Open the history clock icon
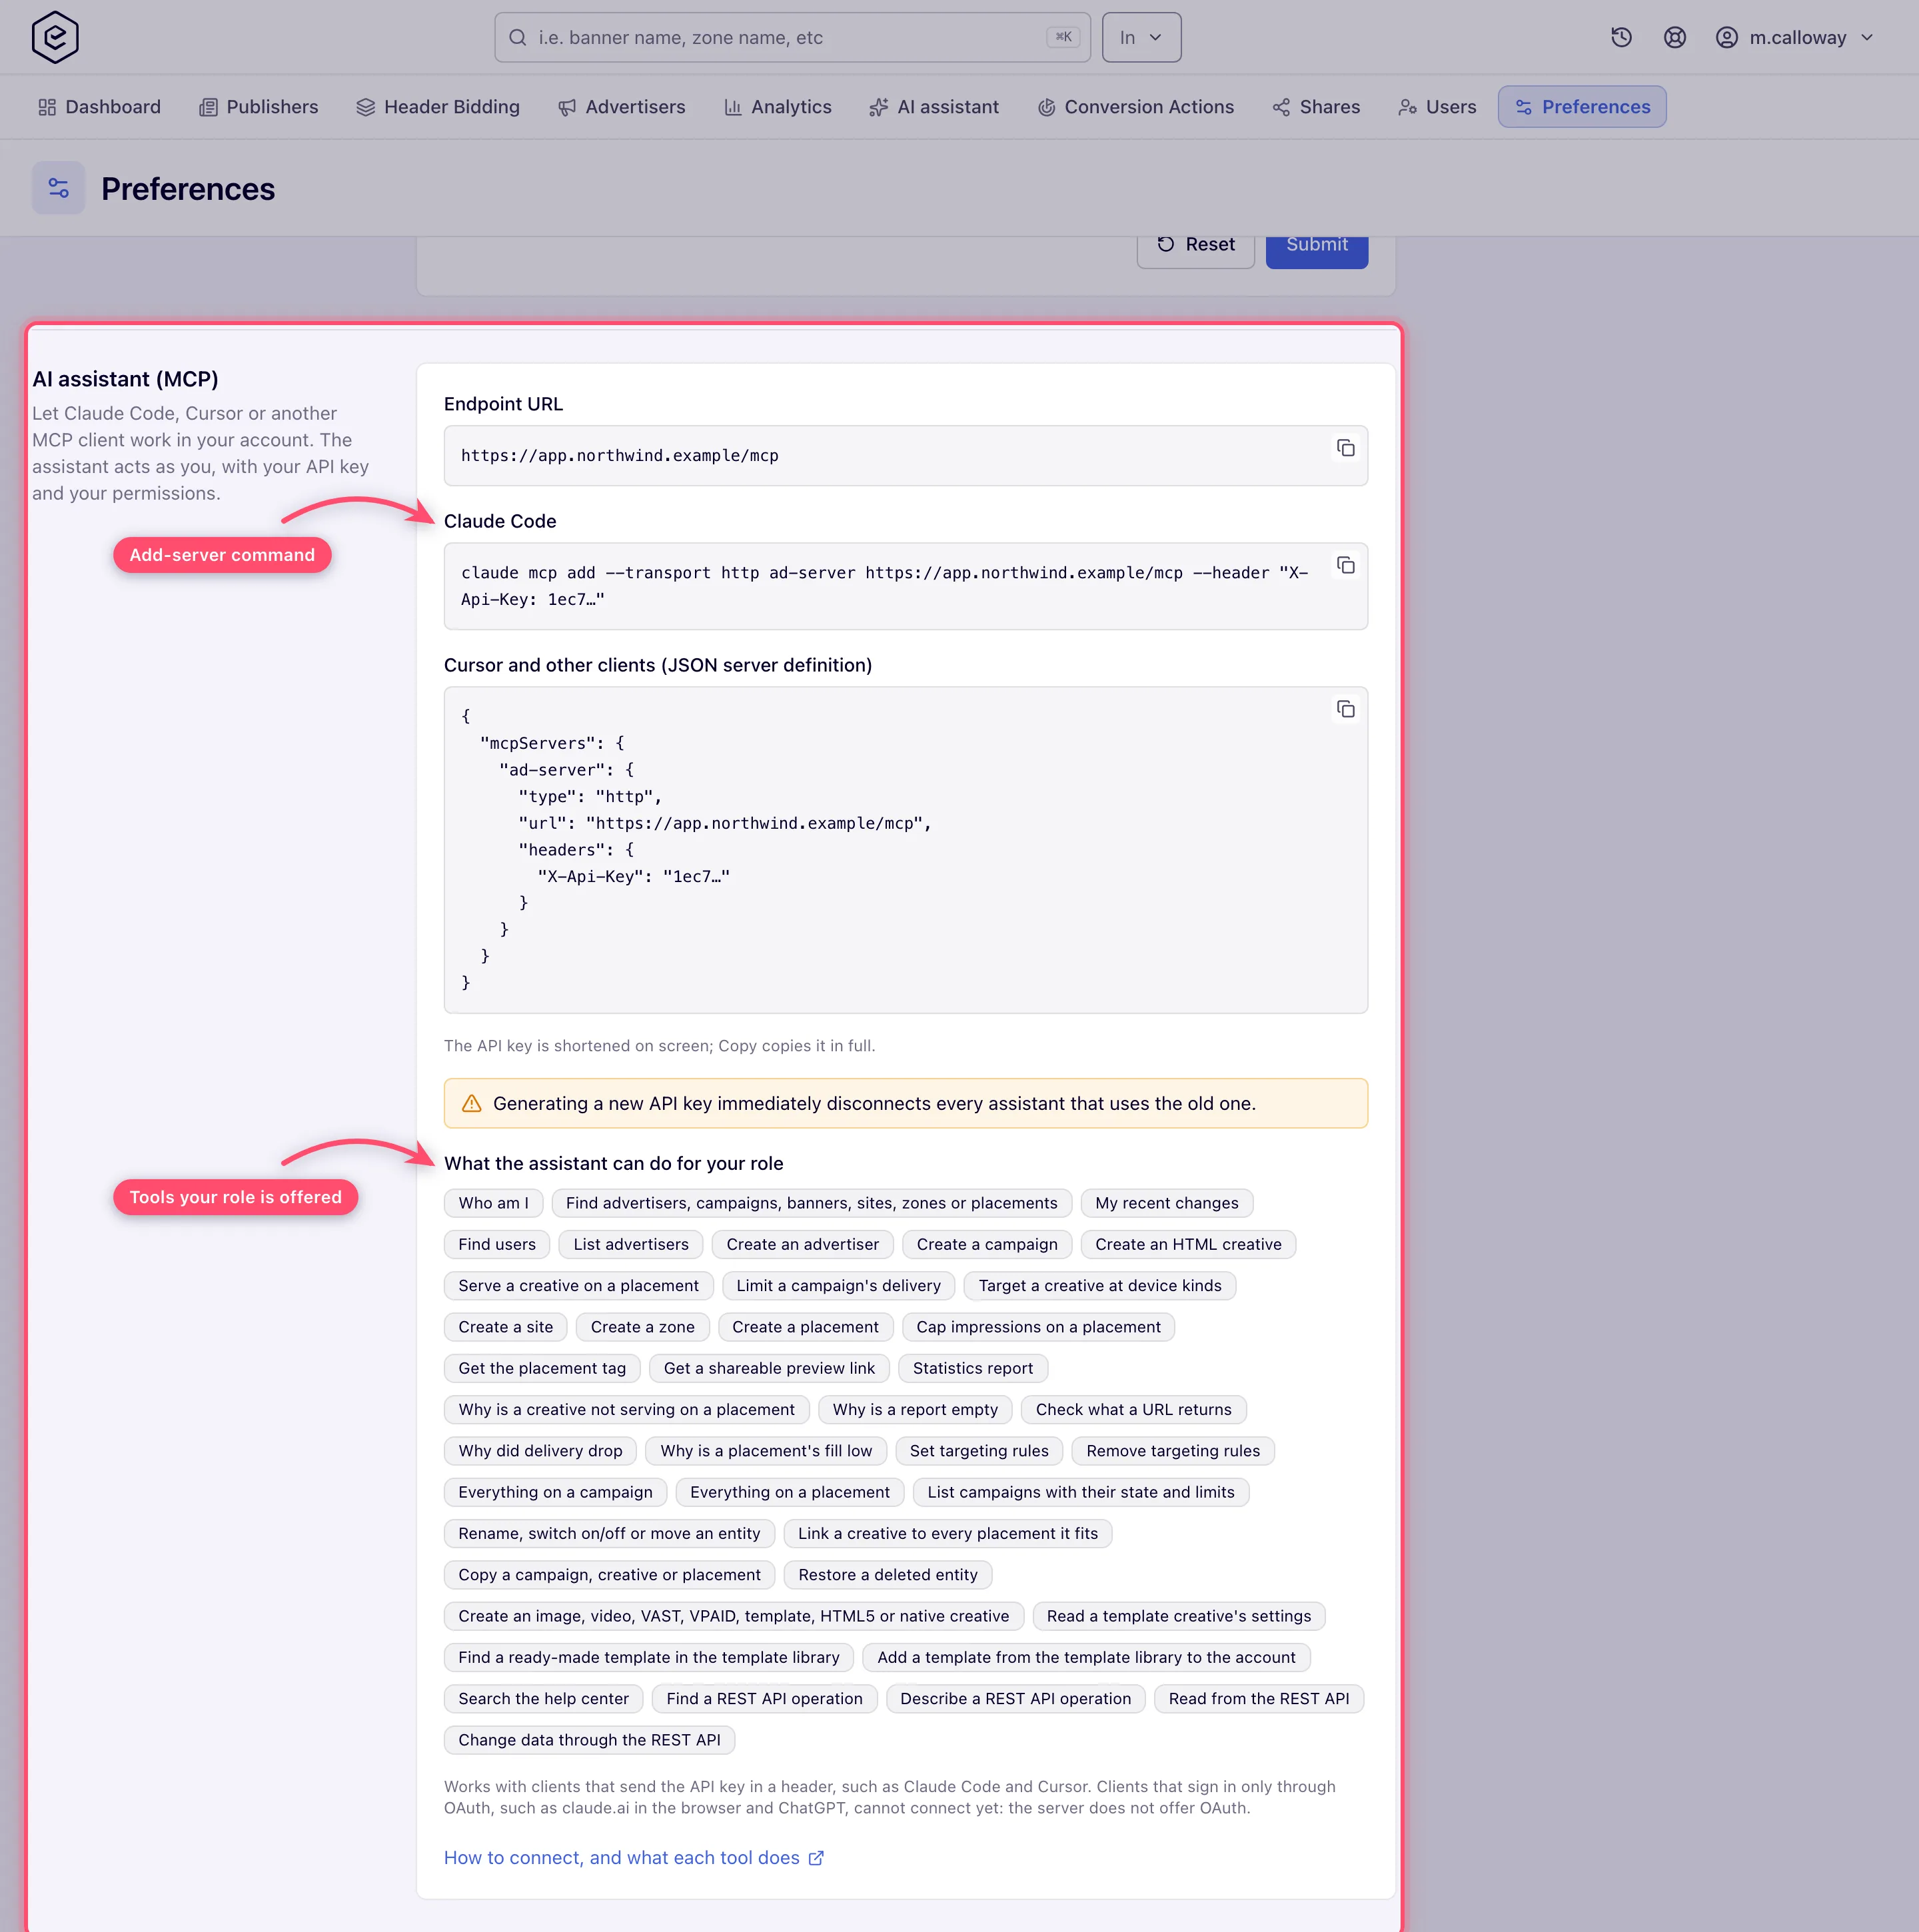1919x1932 pixels. pos(1621,37)
